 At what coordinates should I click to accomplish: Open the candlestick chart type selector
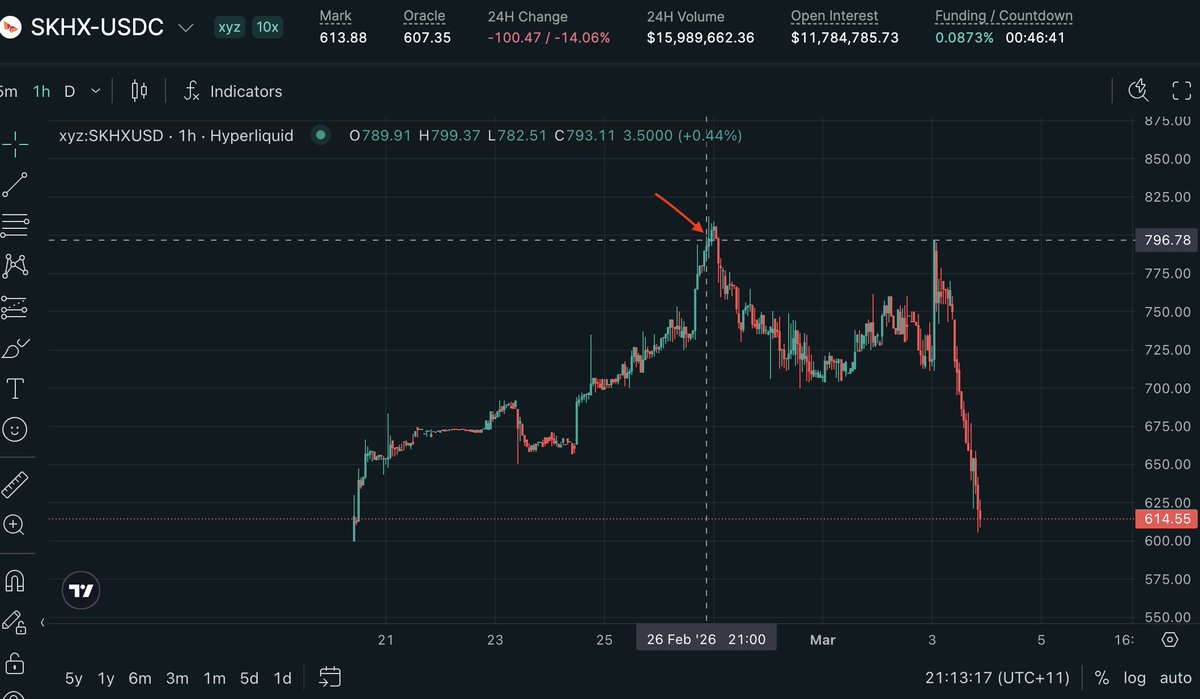pos(139,91)
